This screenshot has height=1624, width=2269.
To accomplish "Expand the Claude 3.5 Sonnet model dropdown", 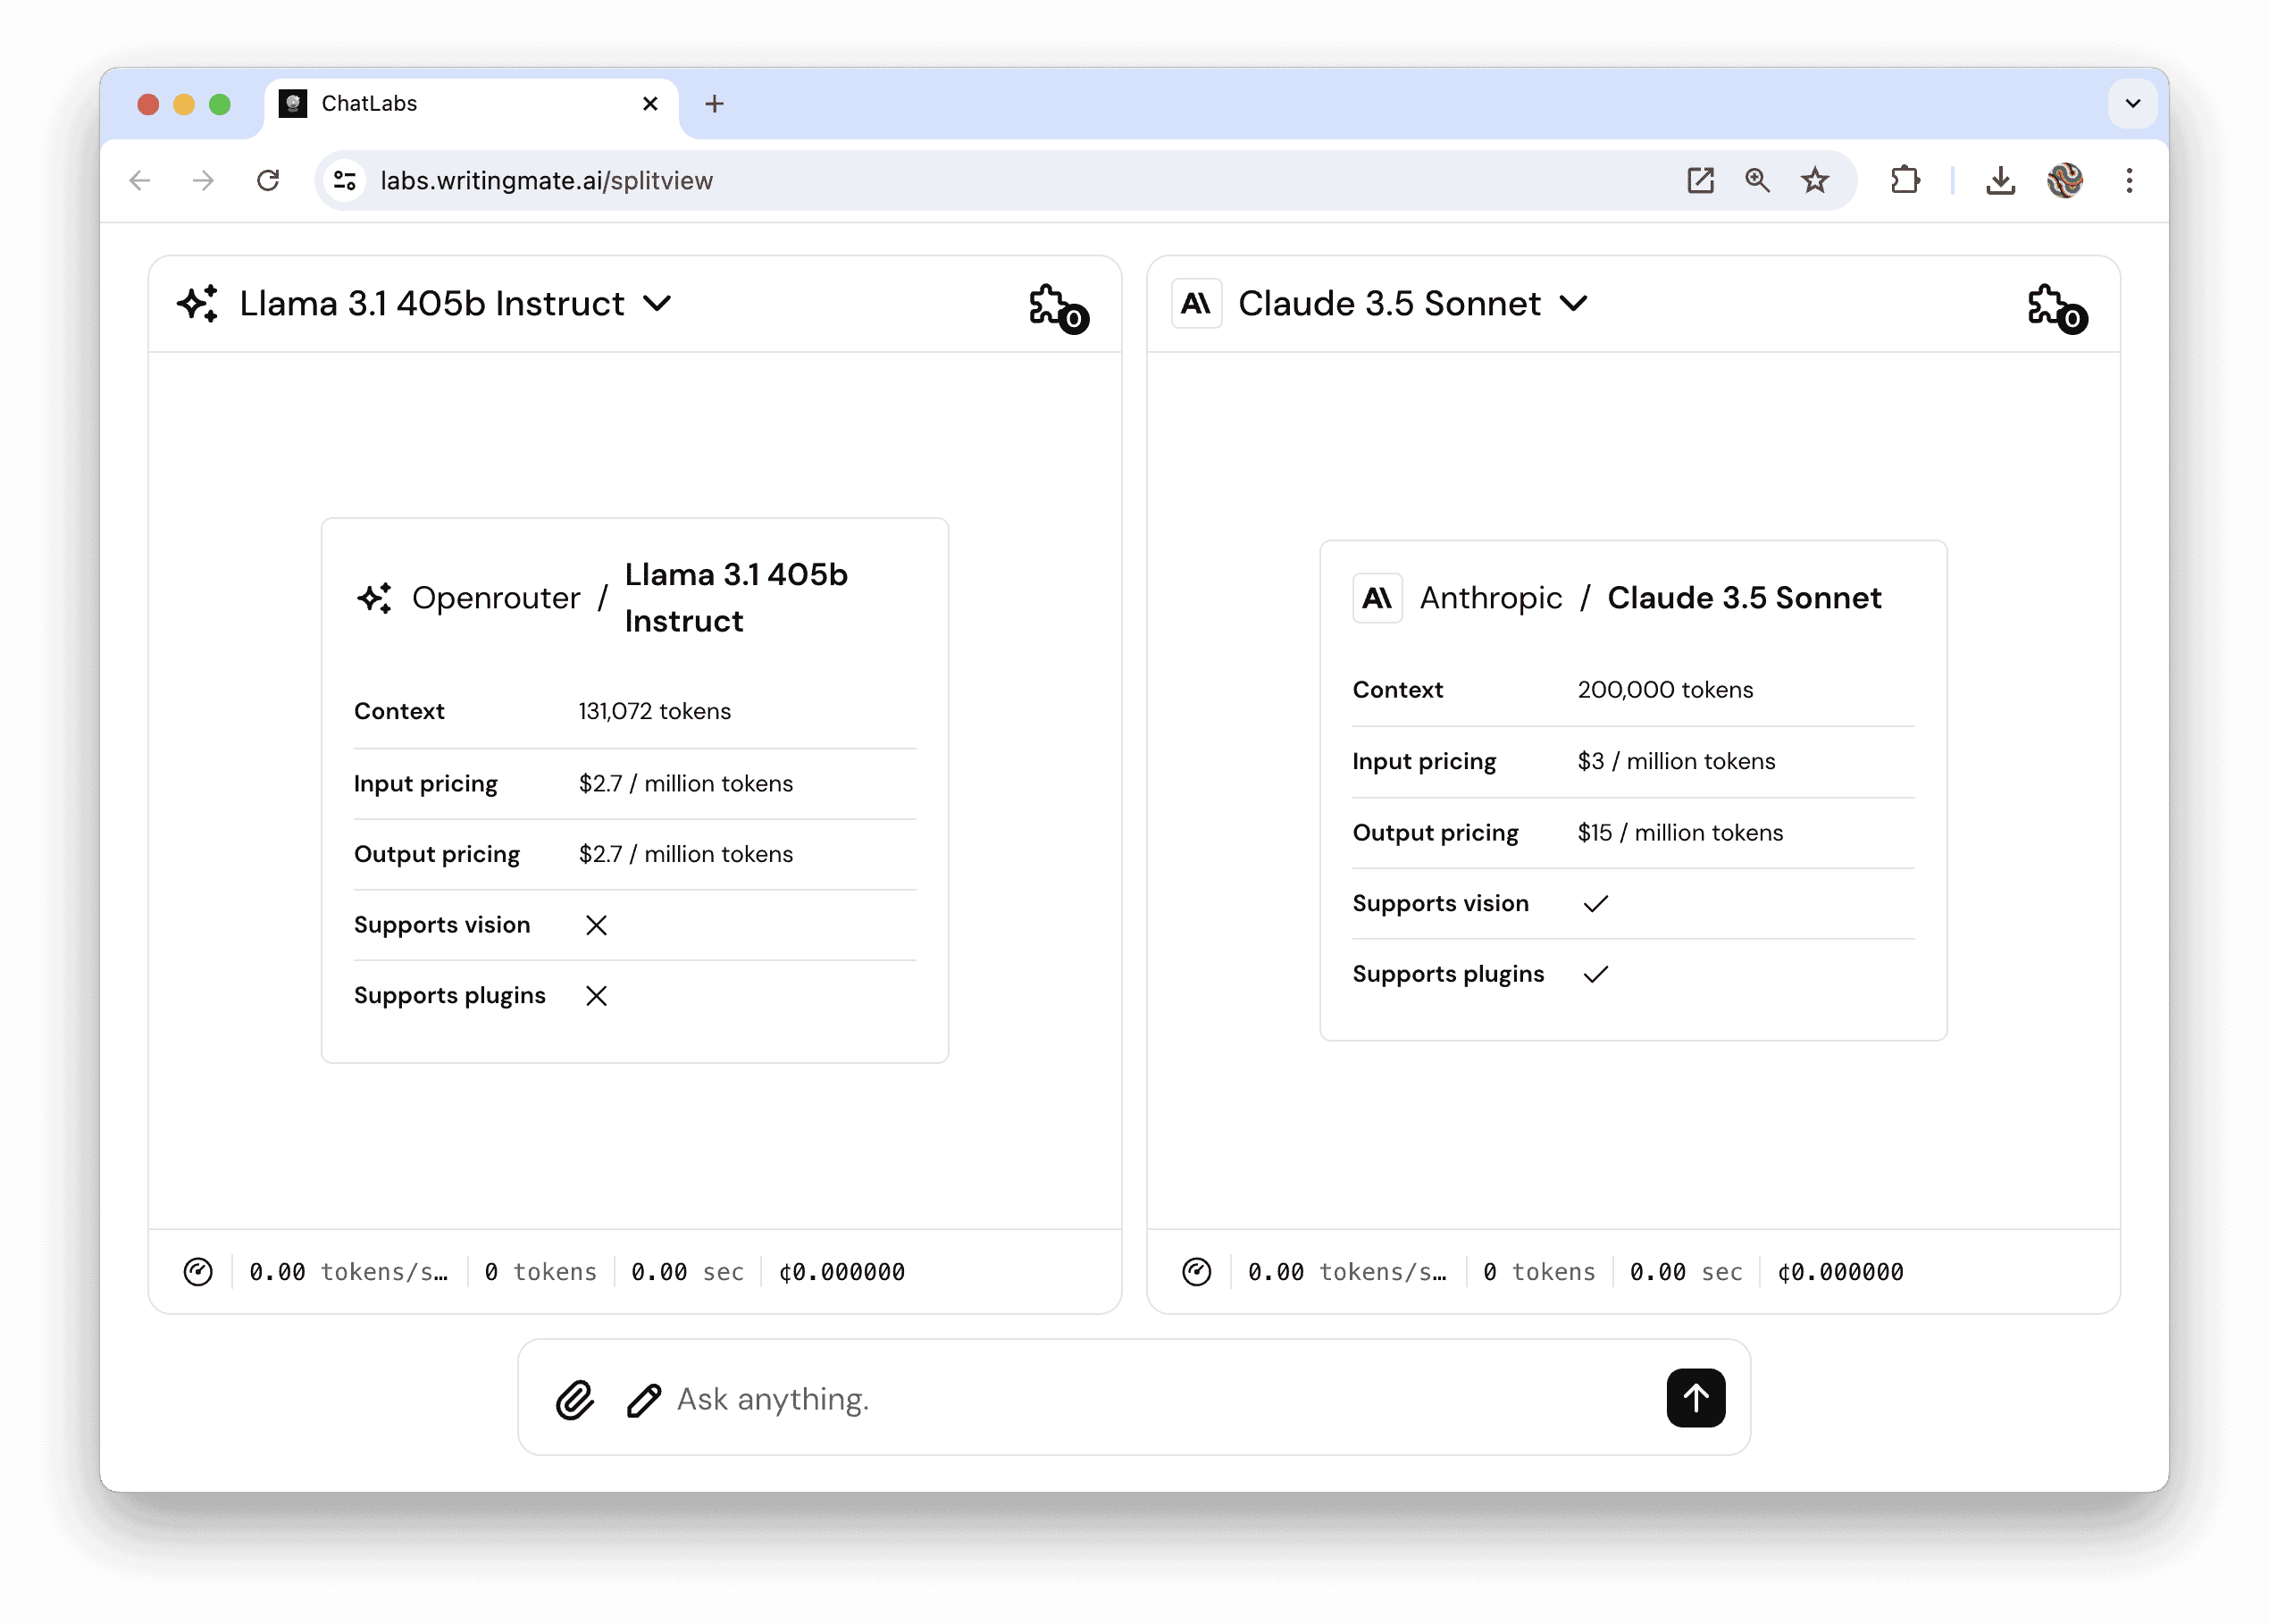I will pyautogui.click(x=1573, y=303).
